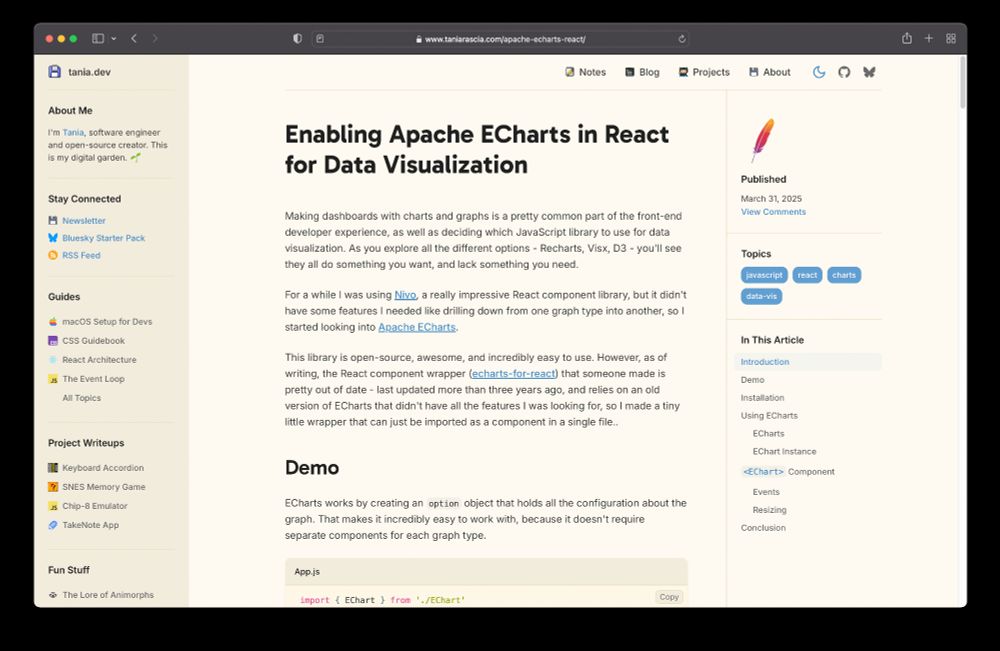Screen dimensions: 1000x651
Task: Jump to Installation in article contents
Action: tap(762, 397)
